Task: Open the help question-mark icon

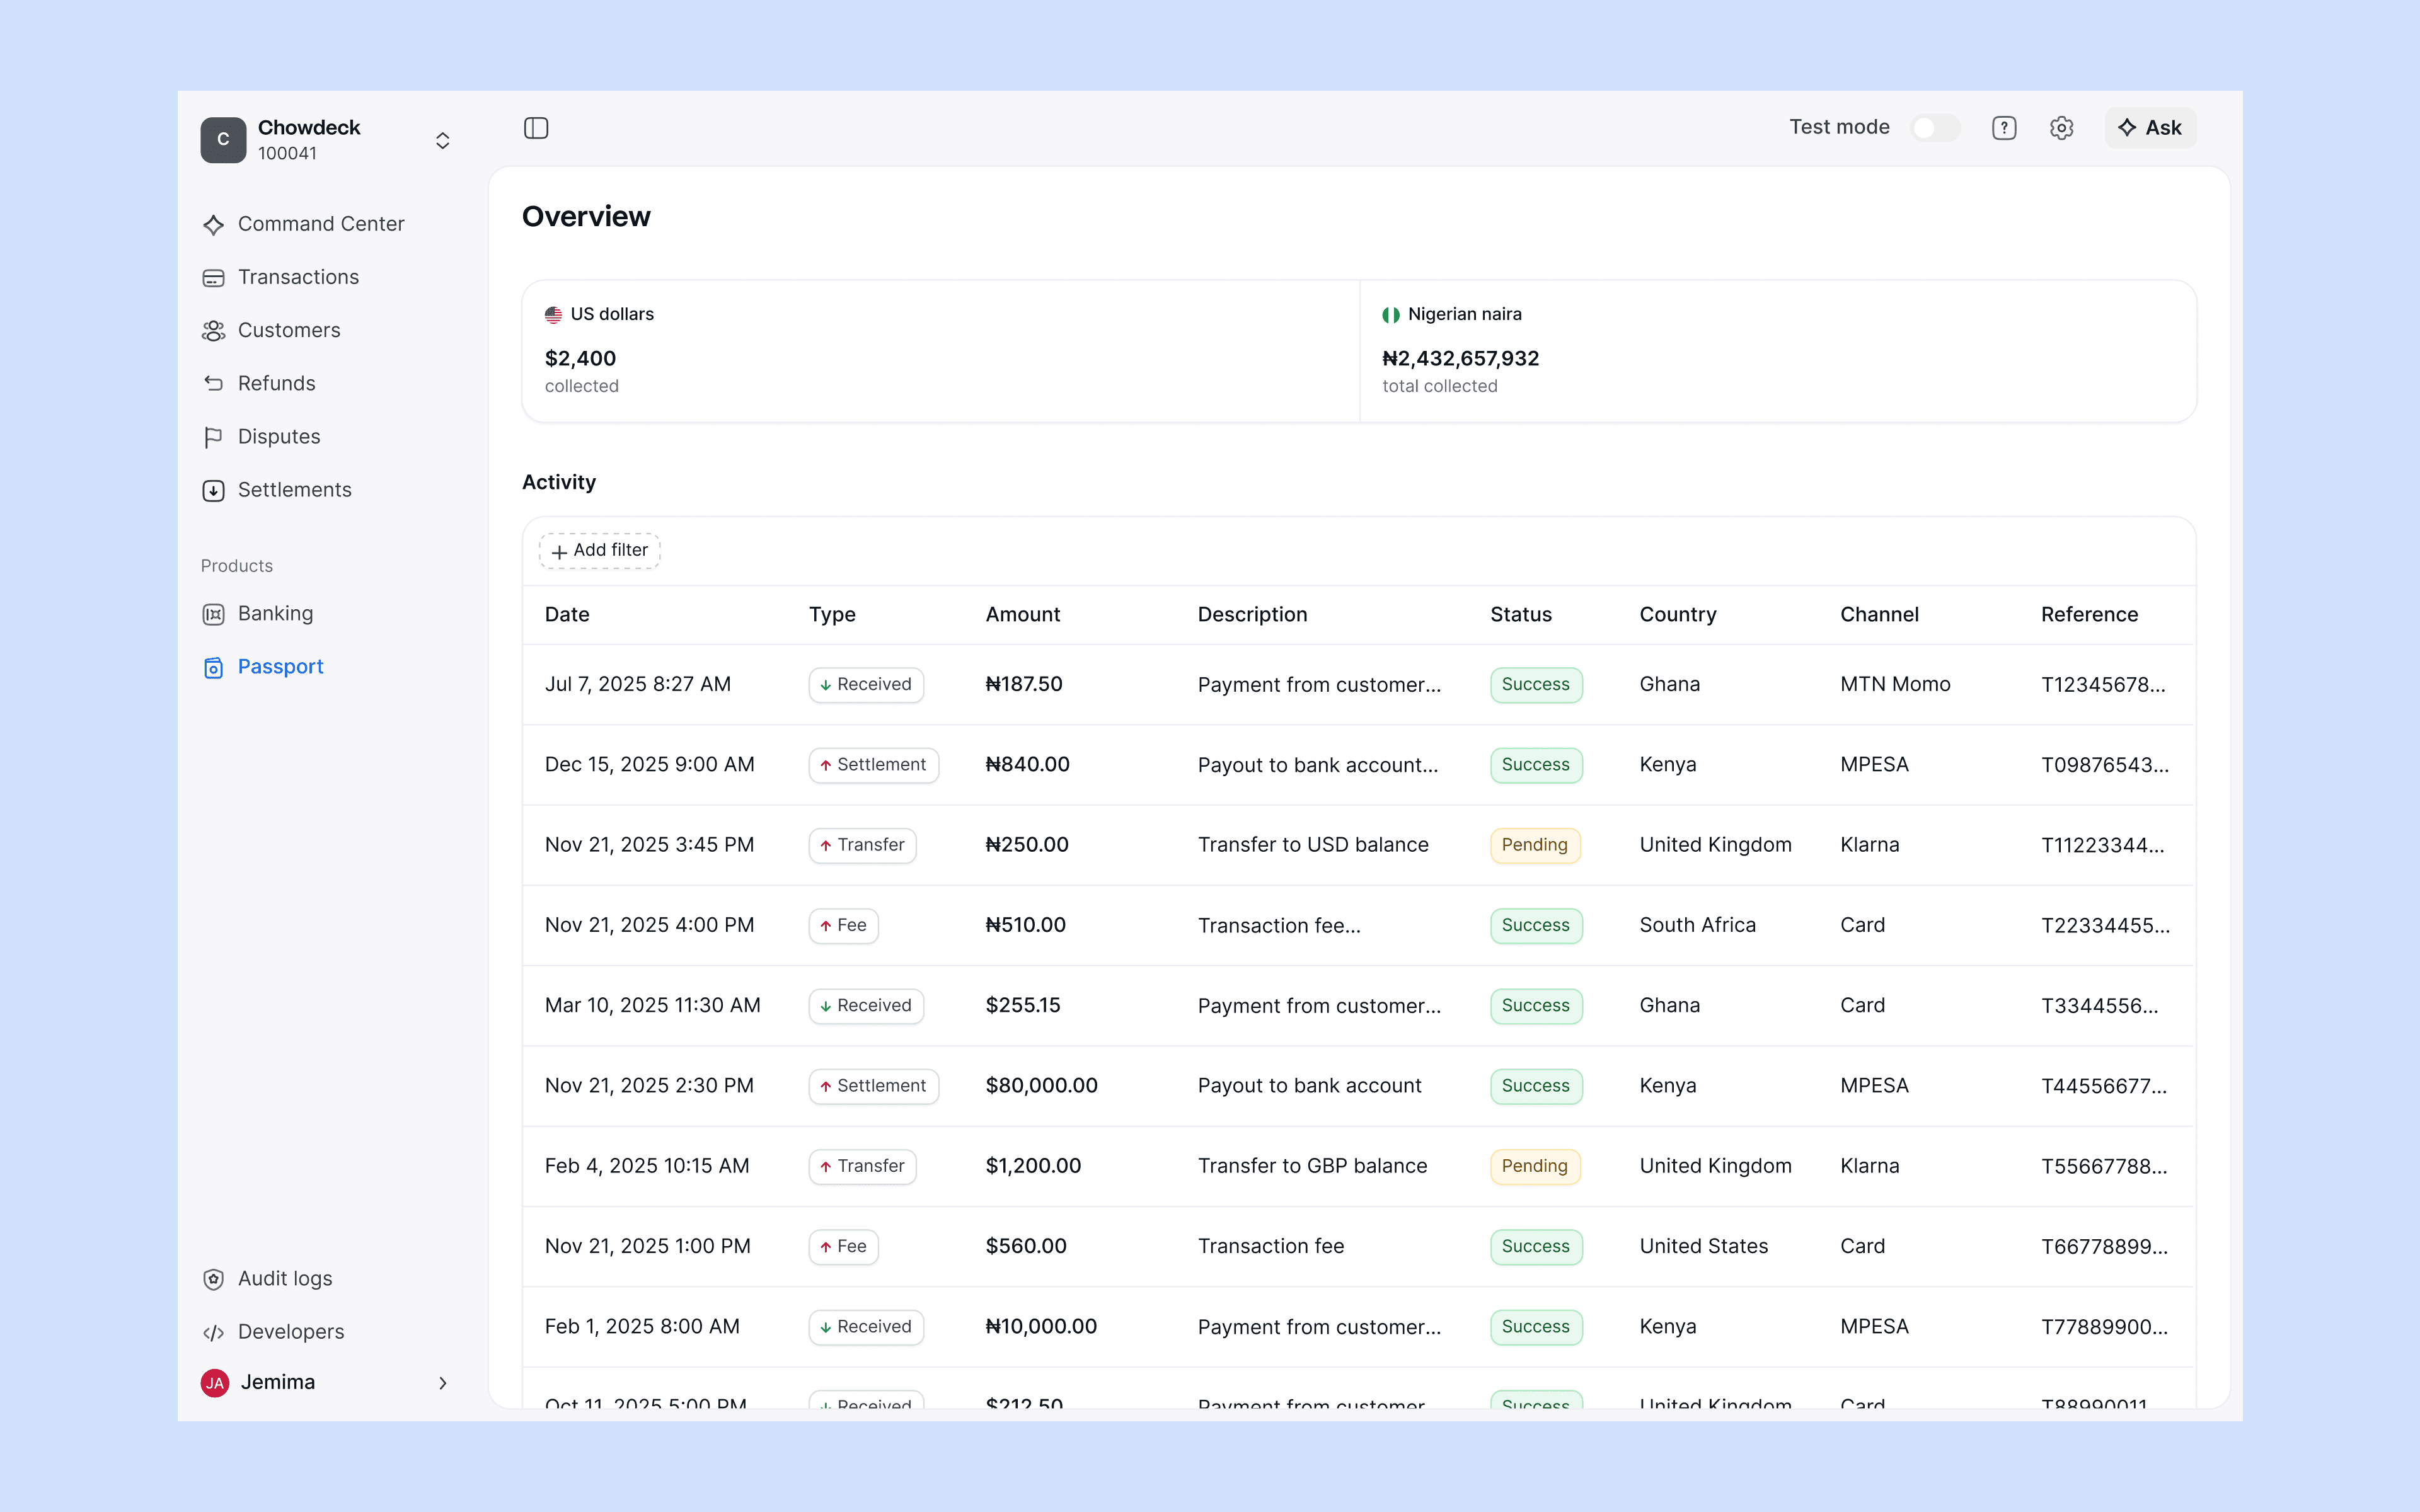Action: click(x=2003, y=128)
